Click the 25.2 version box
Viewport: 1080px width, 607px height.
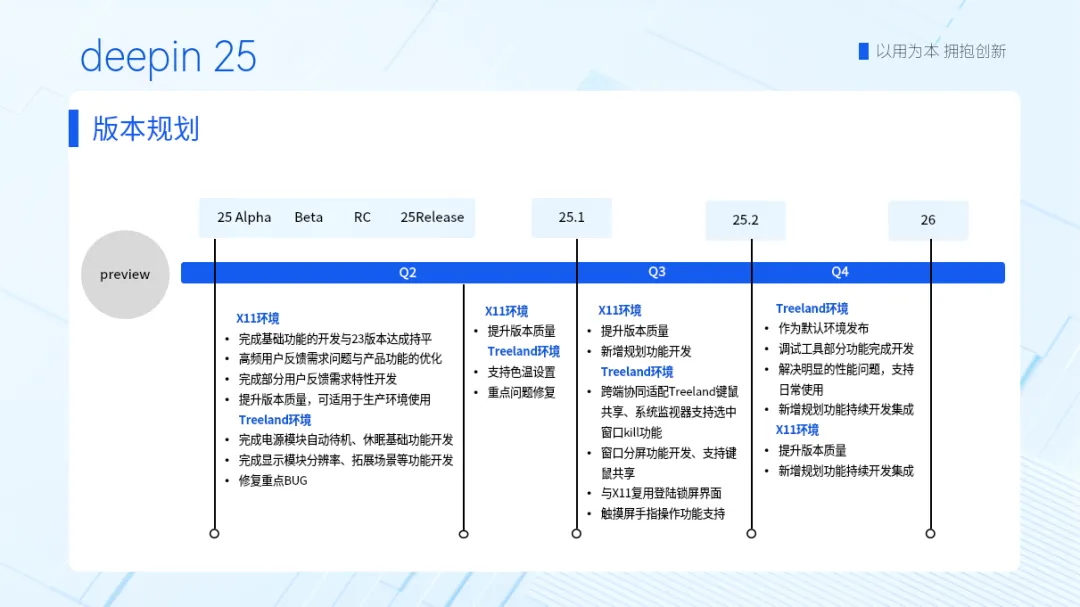tap(745, 220)
